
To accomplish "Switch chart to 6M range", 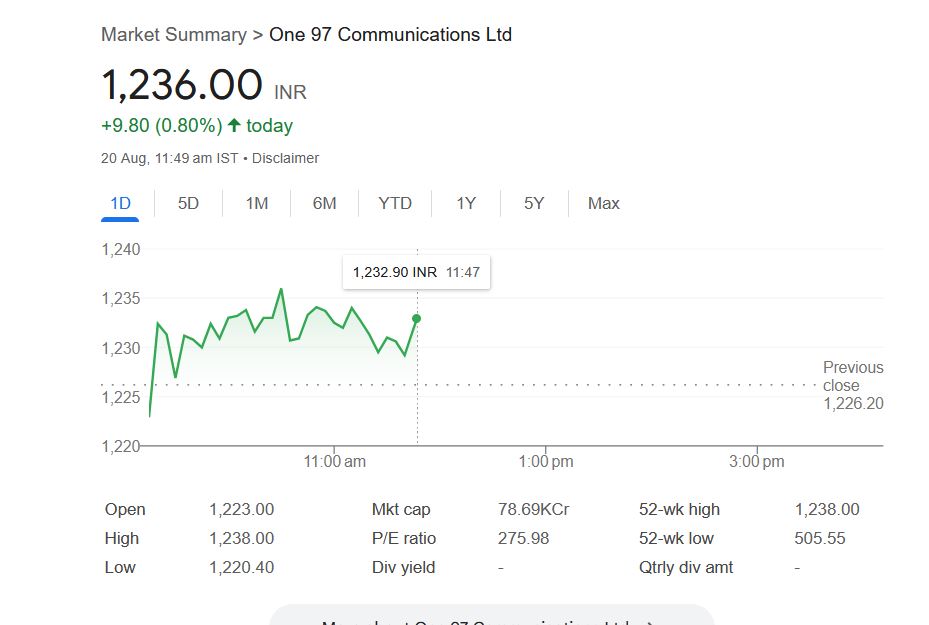I will click(x=324, y=204).
